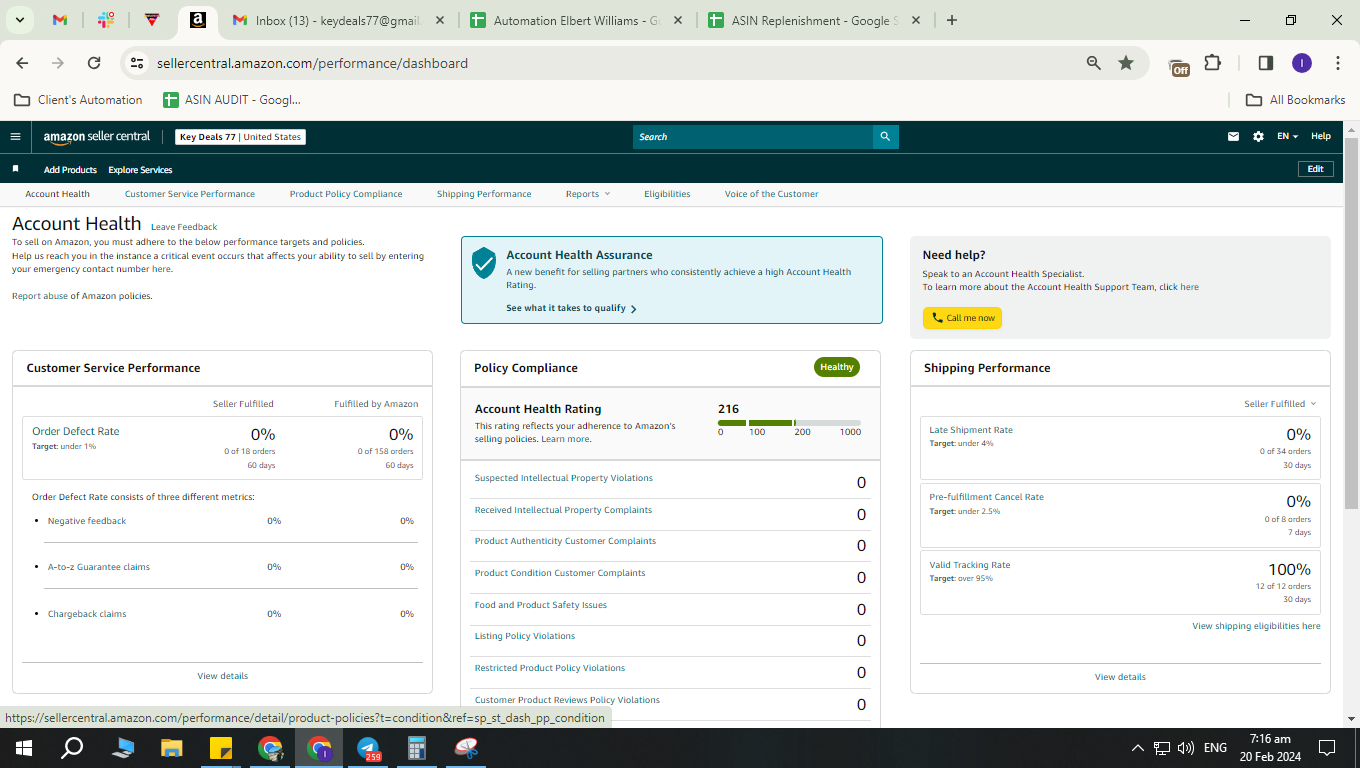Open the Order Defect Rate metric
This screenshot has height=768, width=1360.
click(x=75, y=431)
